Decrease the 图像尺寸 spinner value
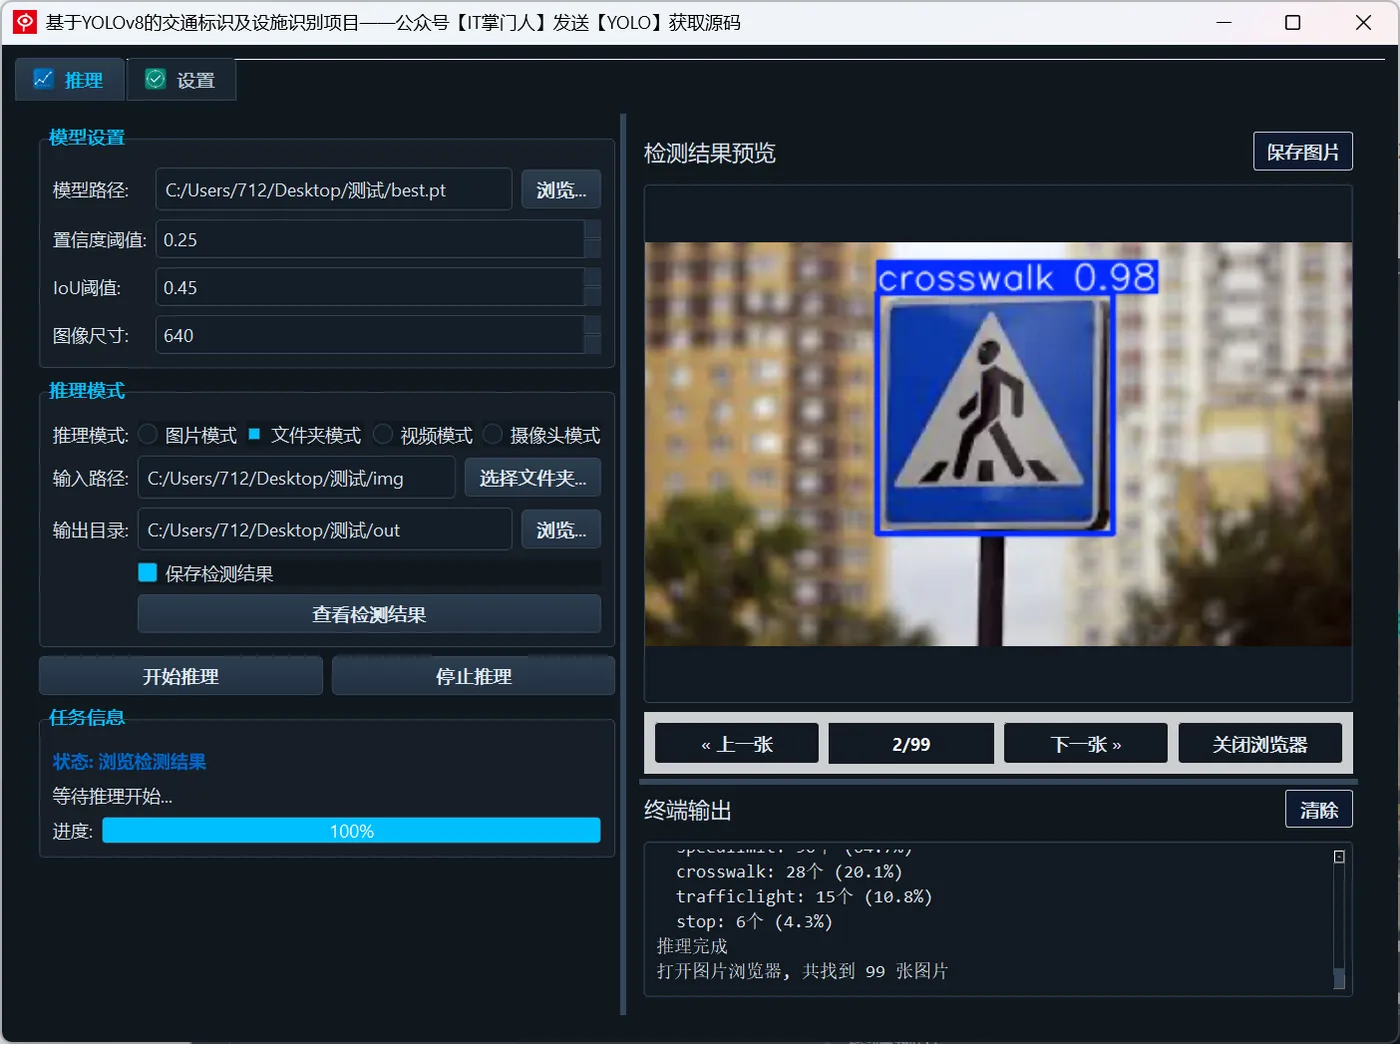 (x=592, y=345)
